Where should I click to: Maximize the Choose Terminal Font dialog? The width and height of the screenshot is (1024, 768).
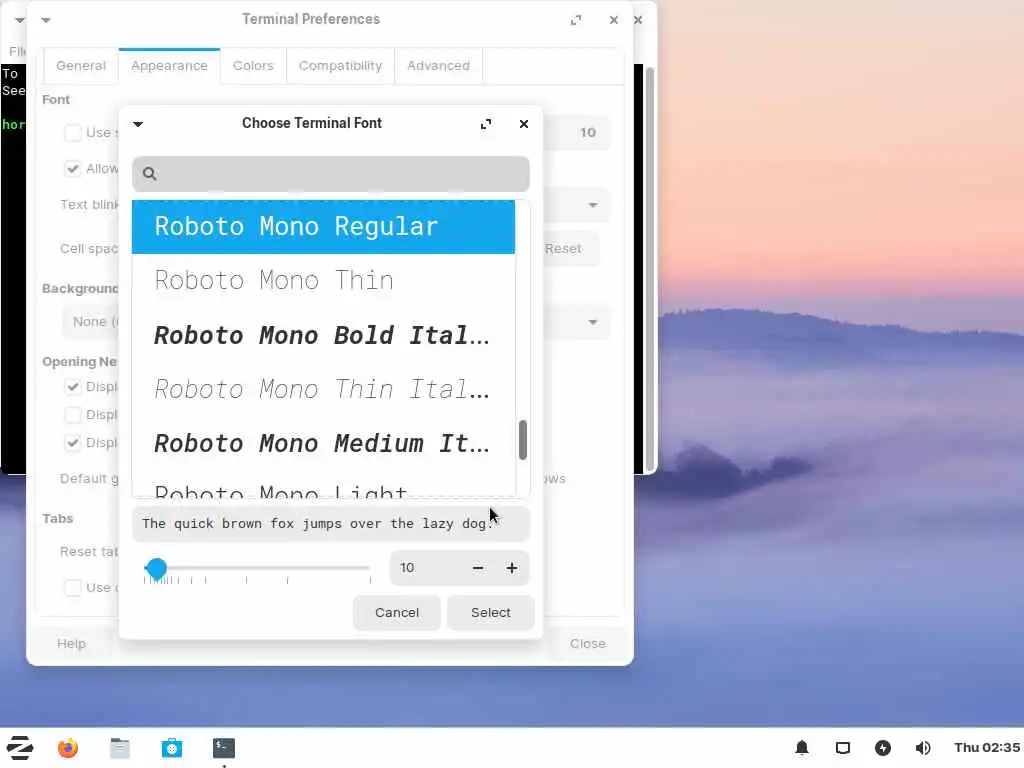(x=486, y=124)
